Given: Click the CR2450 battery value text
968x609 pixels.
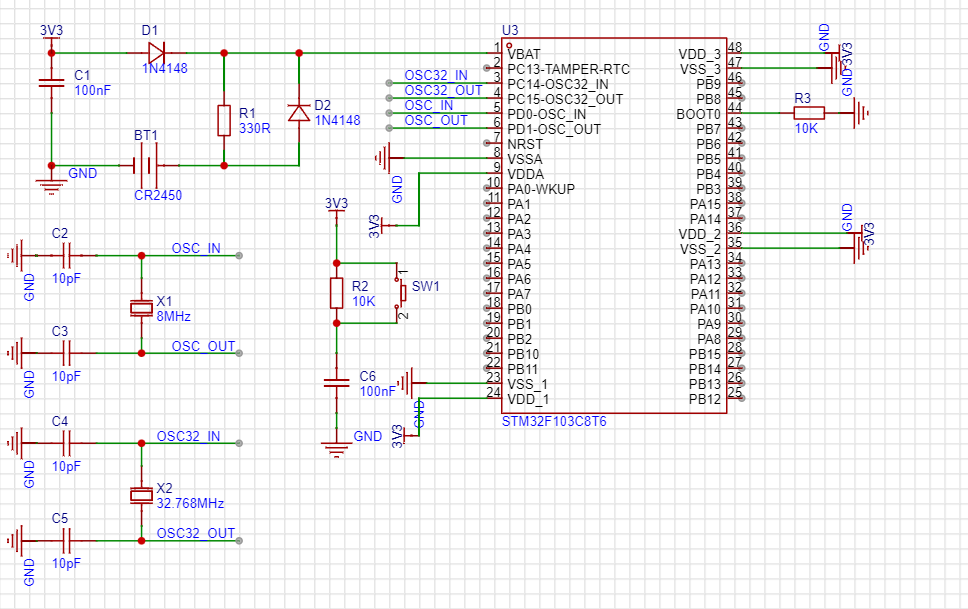Looking at the screenshot, I should pos(158,195).
